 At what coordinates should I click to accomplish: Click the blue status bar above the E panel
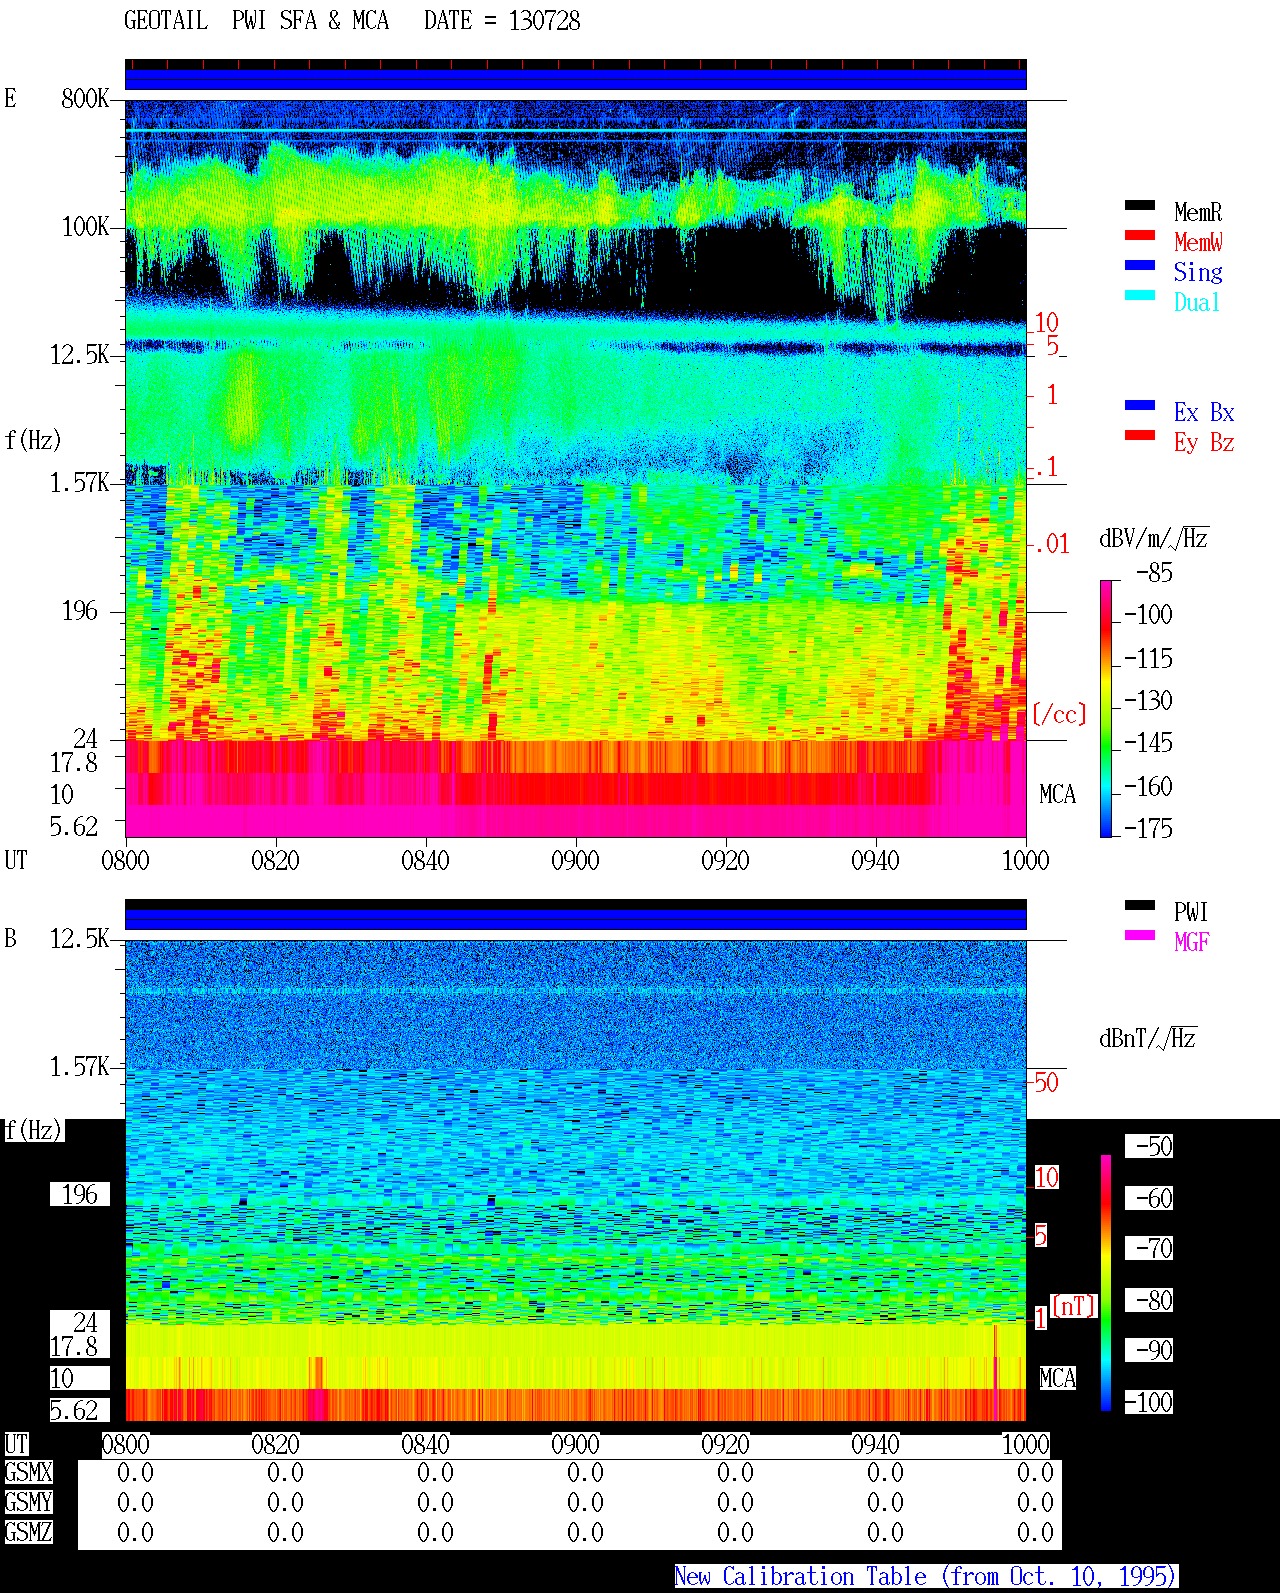pos(575,79)
